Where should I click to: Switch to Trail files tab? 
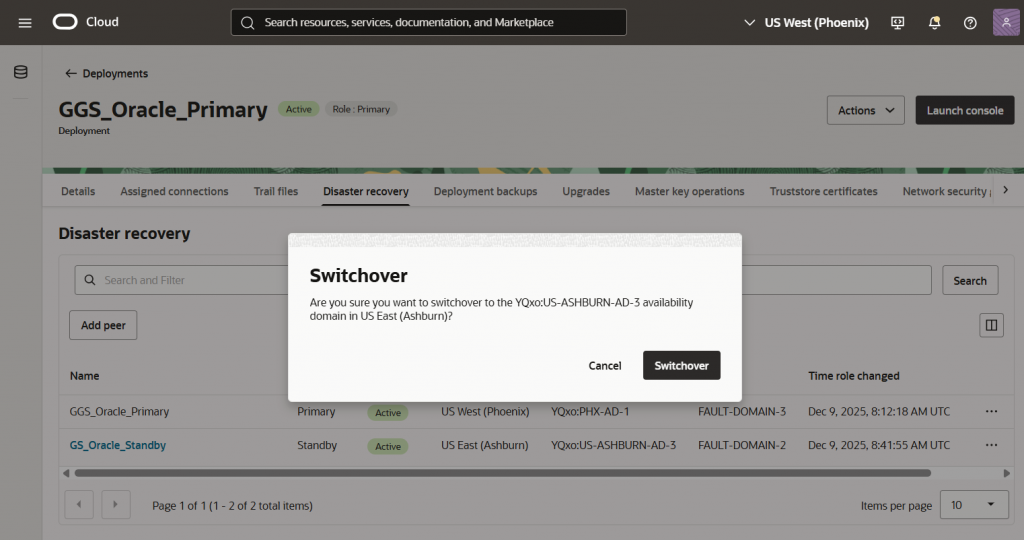276,191
